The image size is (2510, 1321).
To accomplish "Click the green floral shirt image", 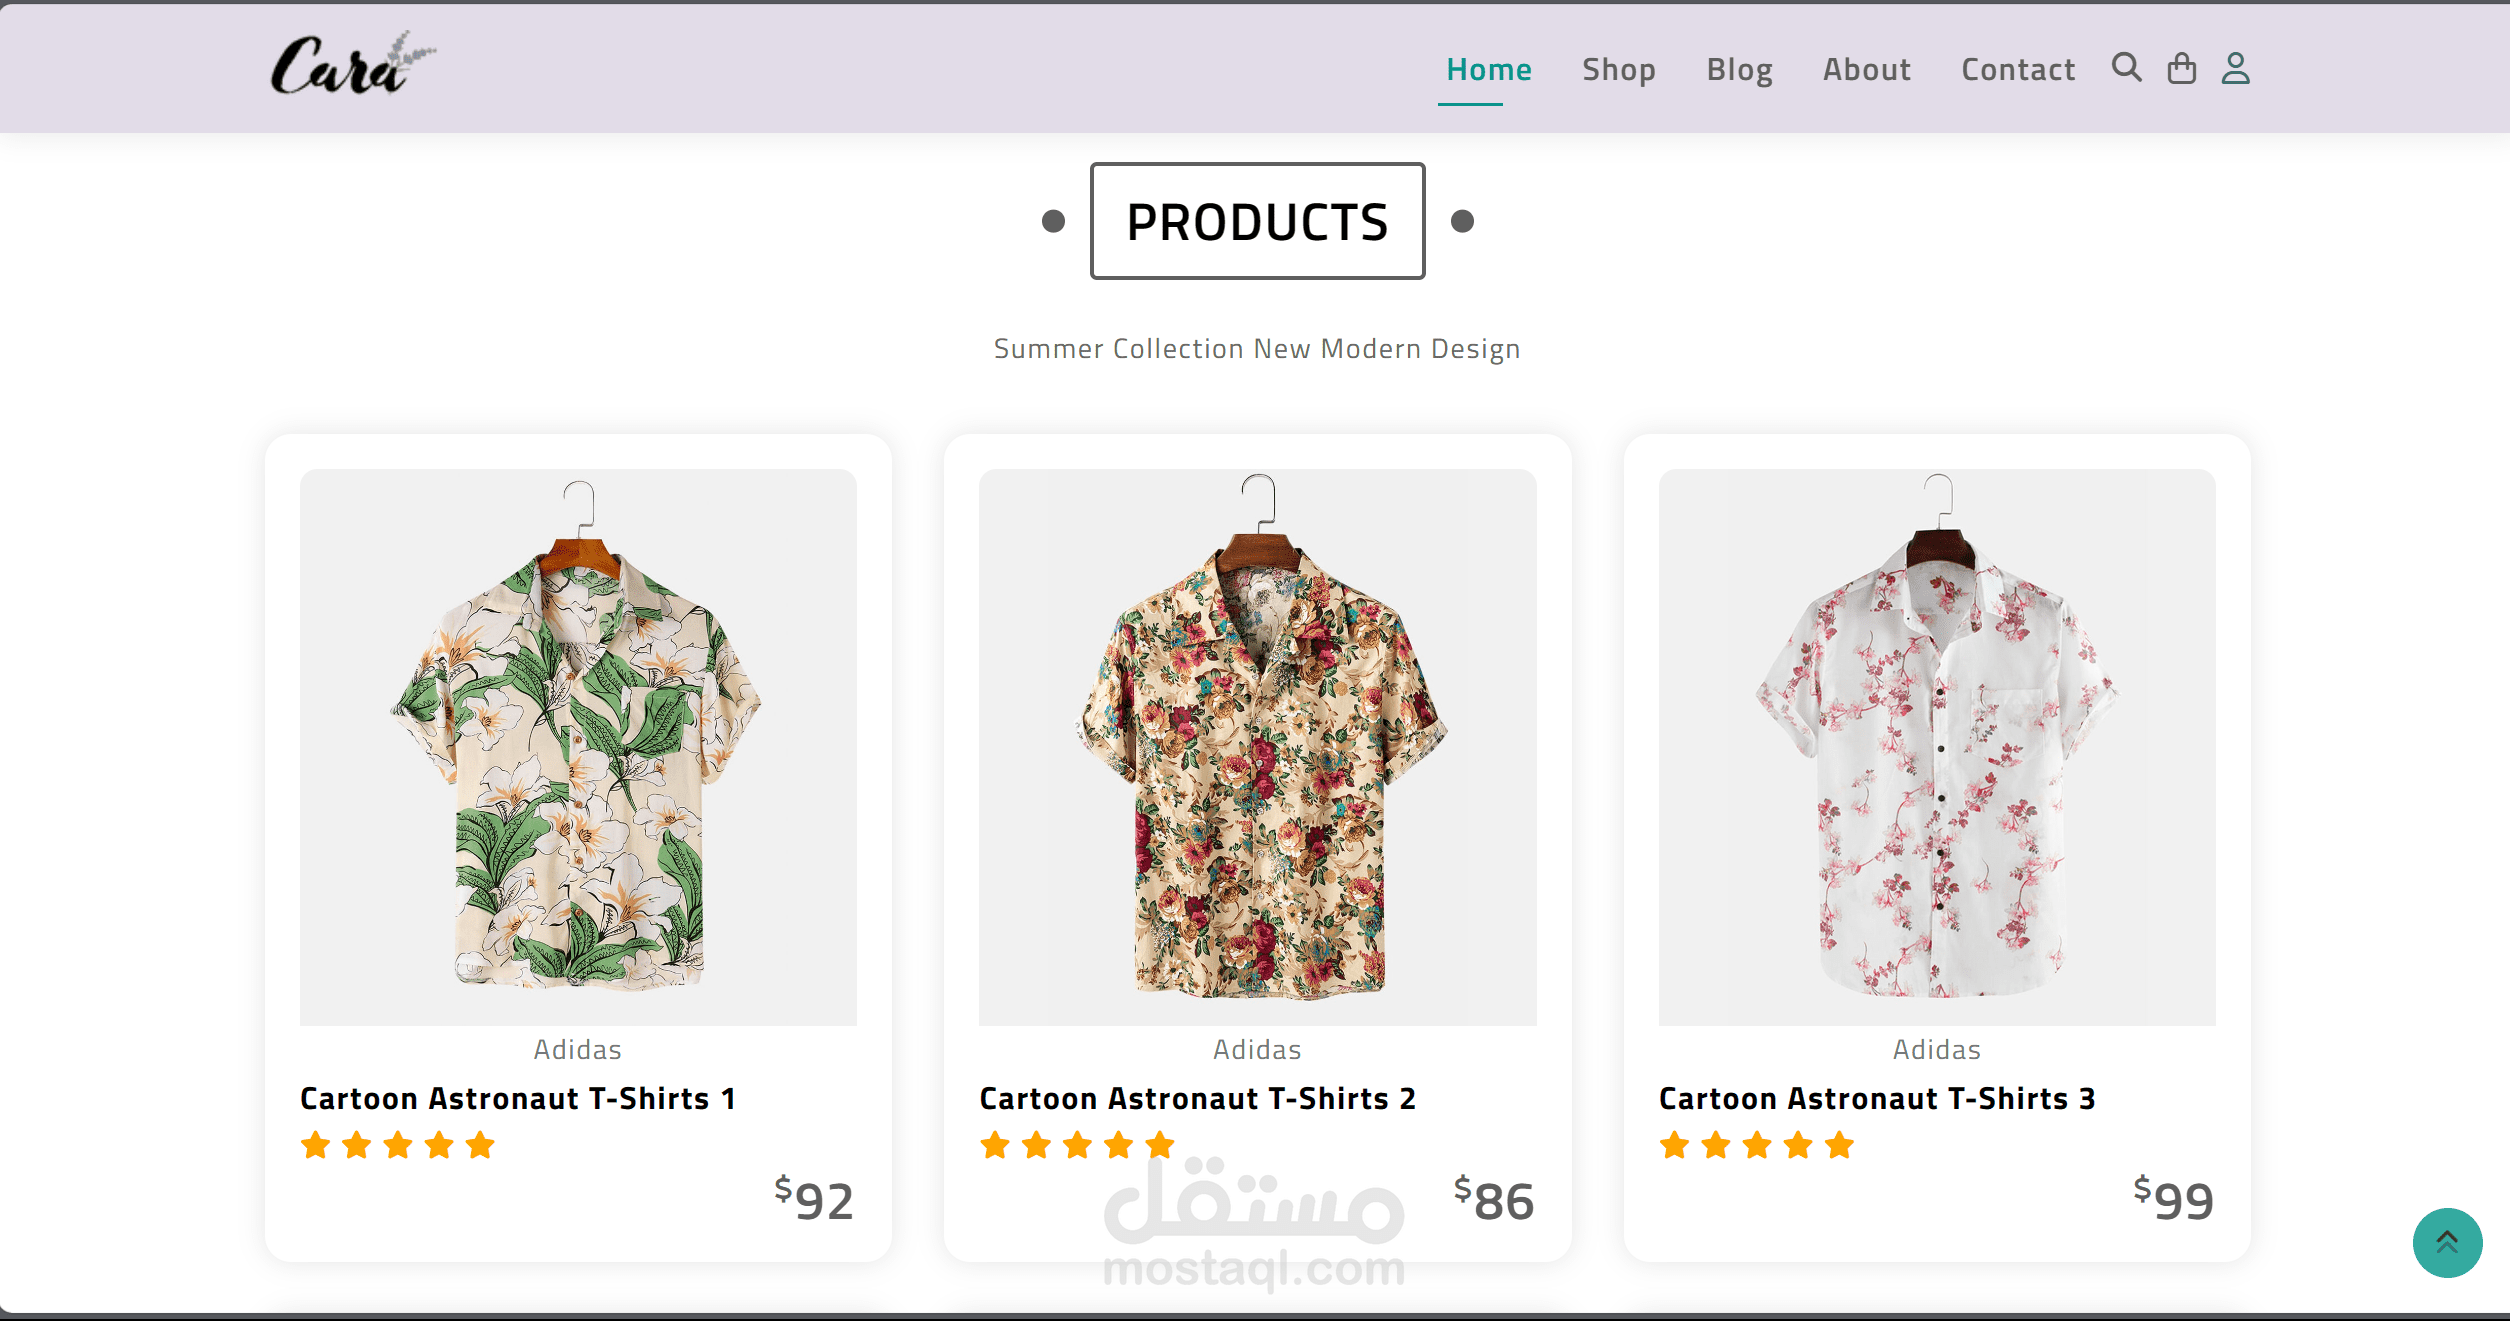I will 578,747.
